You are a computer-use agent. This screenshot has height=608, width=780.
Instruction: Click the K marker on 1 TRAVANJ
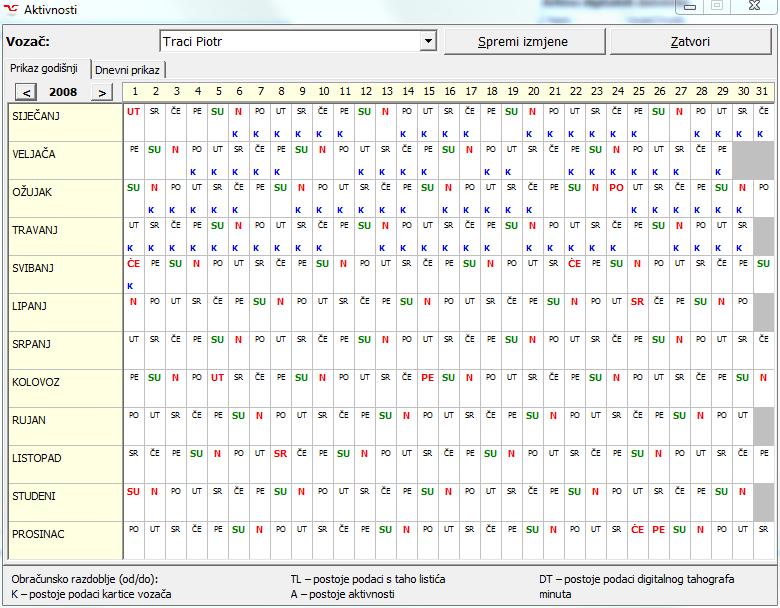[x=130, y=248]
